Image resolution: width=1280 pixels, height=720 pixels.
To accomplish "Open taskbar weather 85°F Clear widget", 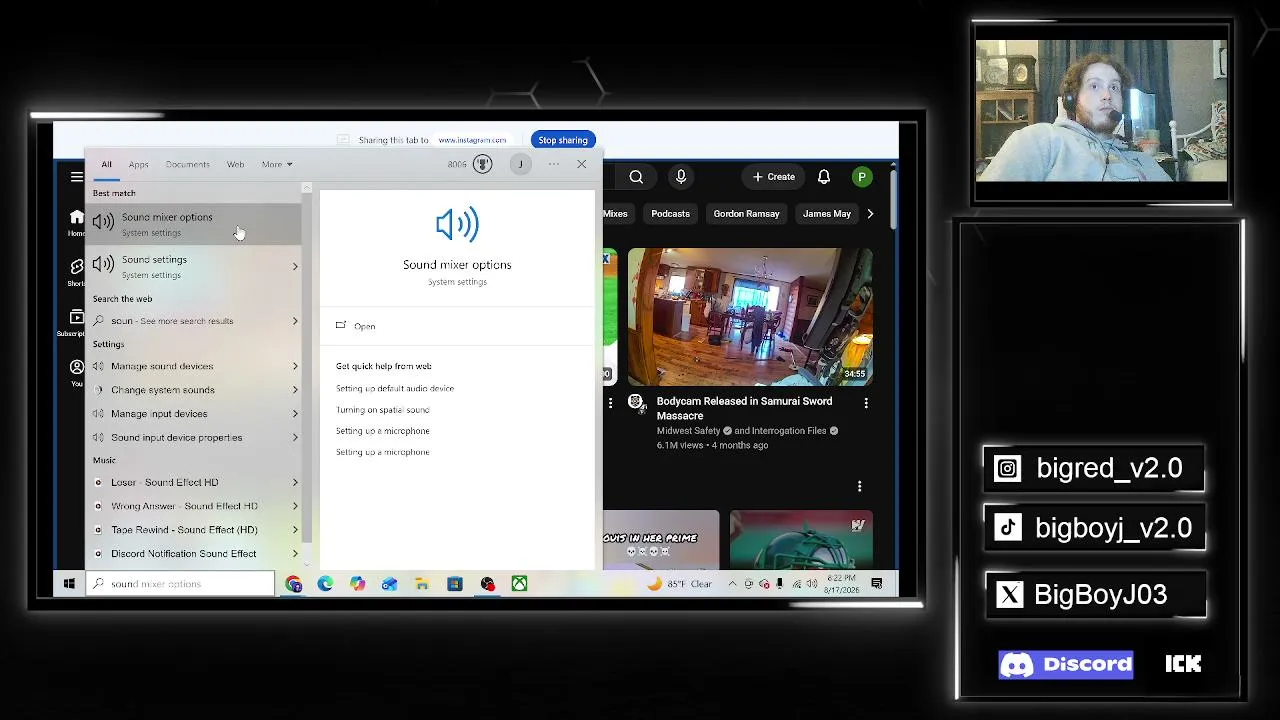I will point(682,584).
